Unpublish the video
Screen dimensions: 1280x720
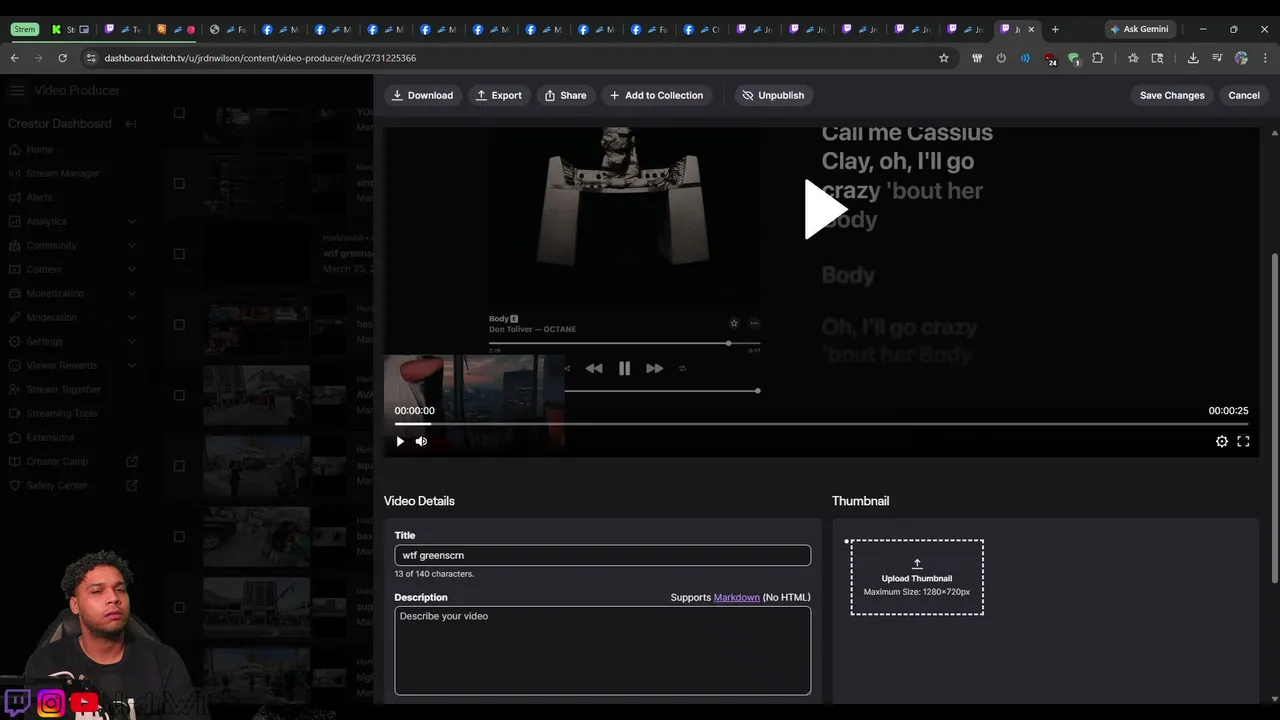coord(773,95)
